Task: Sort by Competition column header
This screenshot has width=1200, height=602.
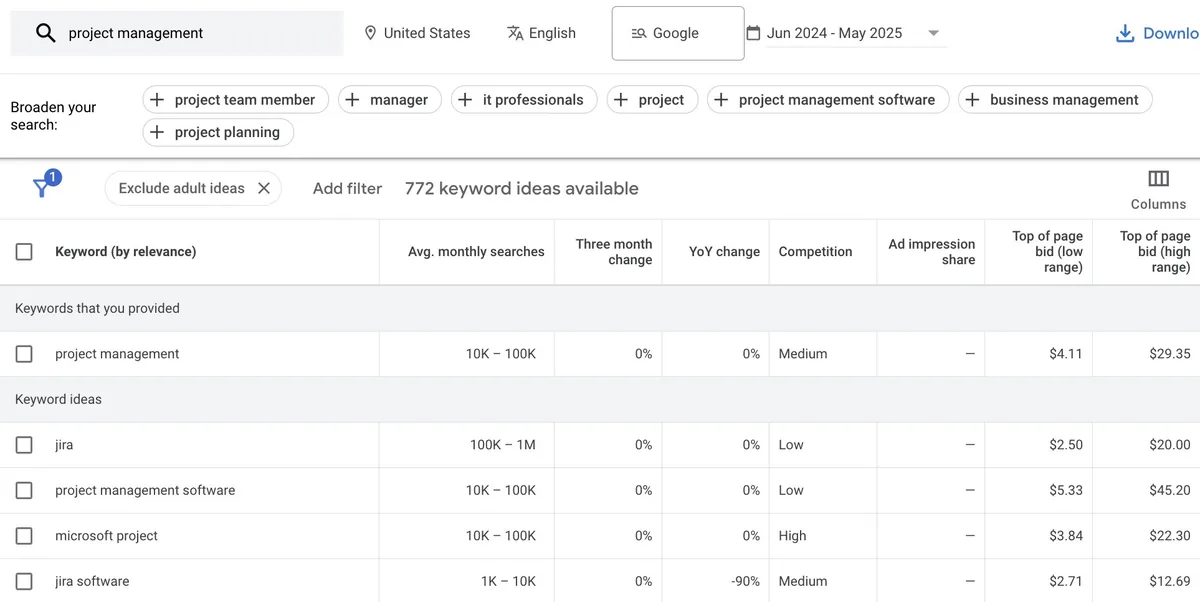Action: point(815,252)
